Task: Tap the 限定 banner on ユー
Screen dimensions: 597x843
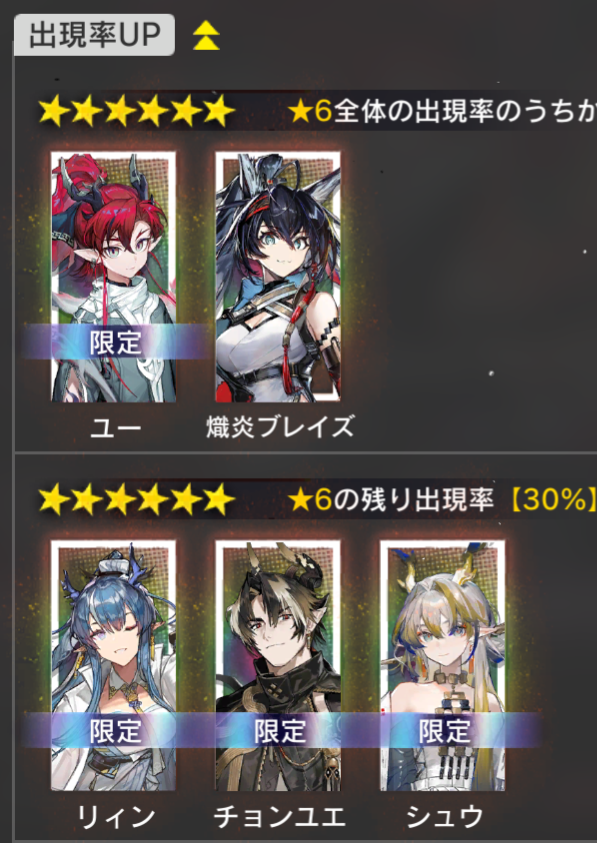Action: click(115, 342)
